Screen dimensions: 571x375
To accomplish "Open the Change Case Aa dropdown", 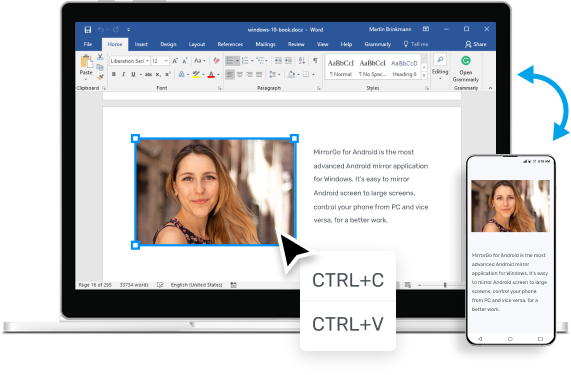I will (200, 61).
